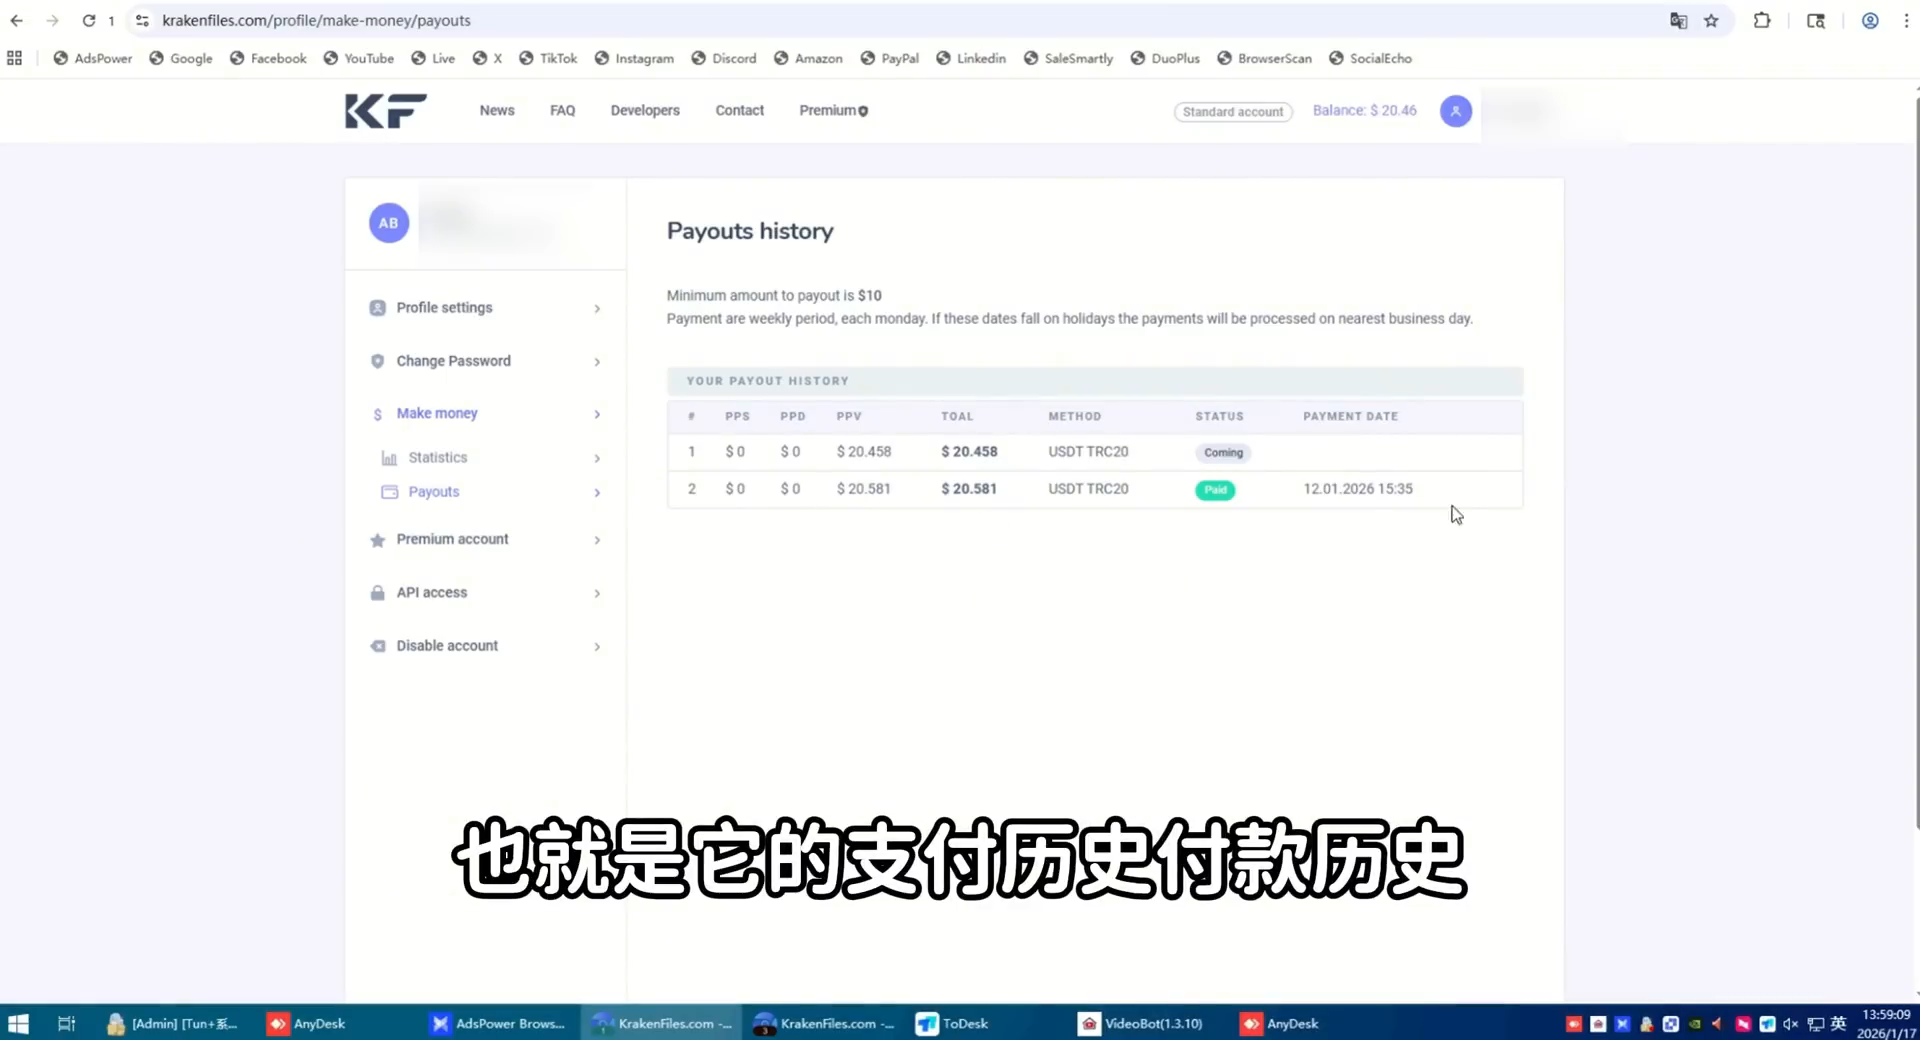Click the address bar URL field

pyautogui.click(x=900, y=20)
